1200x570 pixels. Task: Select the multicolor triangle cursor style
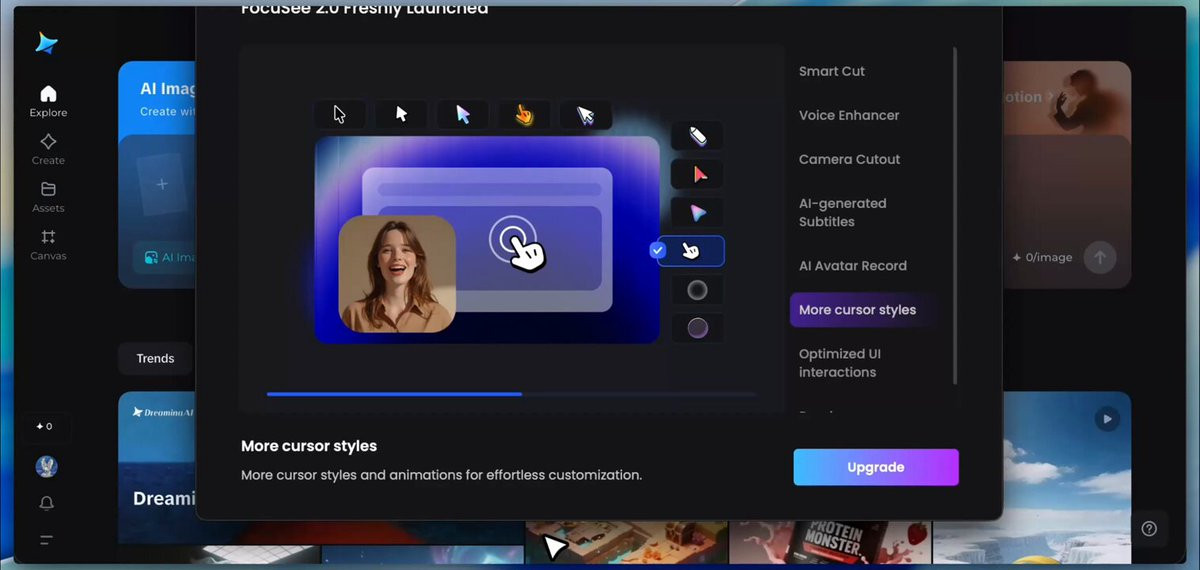(x=697, y=212)
